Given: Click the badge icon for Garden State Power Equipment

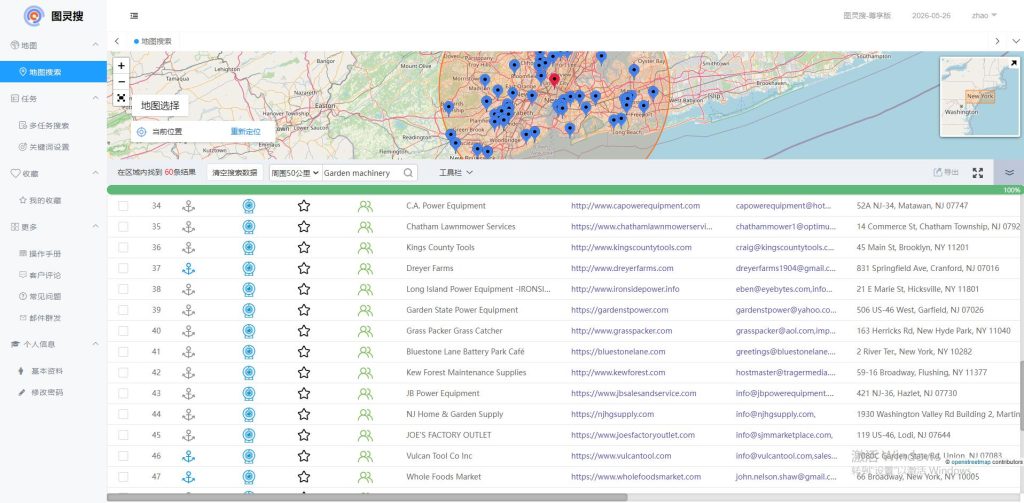Looking at the screenshot, I should pyautogui.click(x=249, y=310).
